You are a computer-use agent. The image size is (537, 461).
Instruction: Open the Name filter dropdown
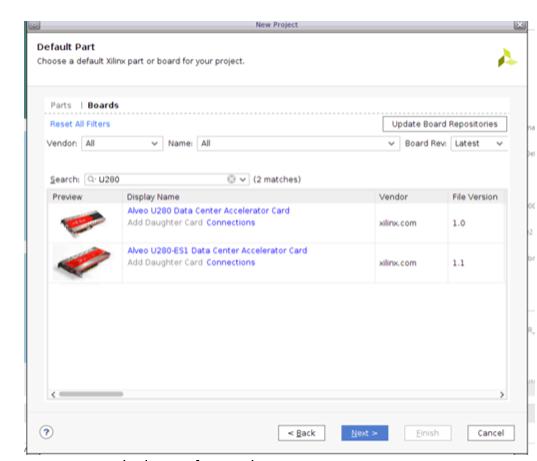point(298,144)
